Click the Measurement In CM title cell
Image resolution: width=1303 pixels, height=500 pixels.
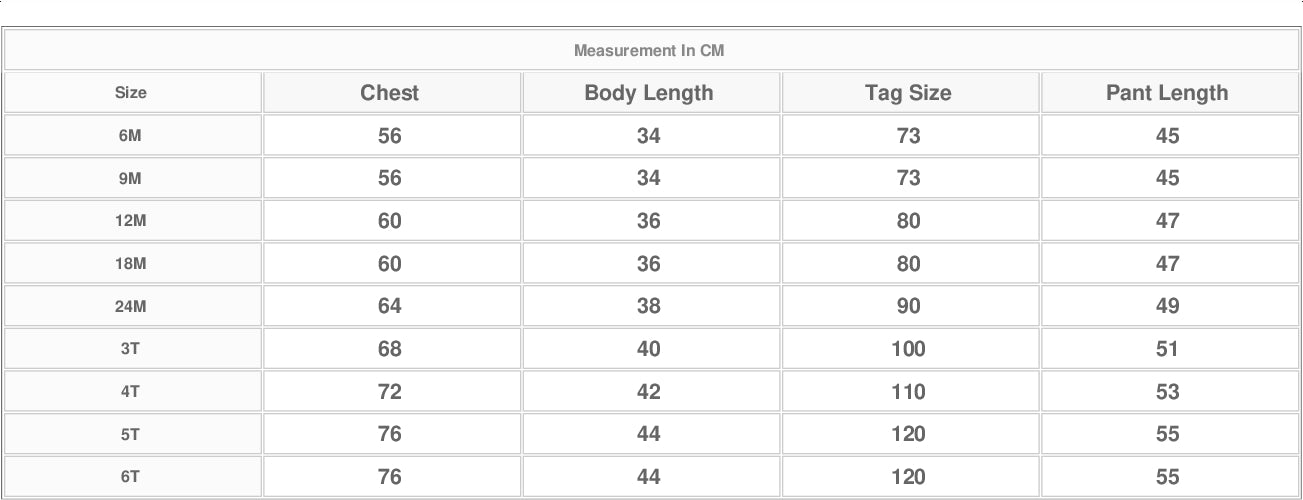649,50
